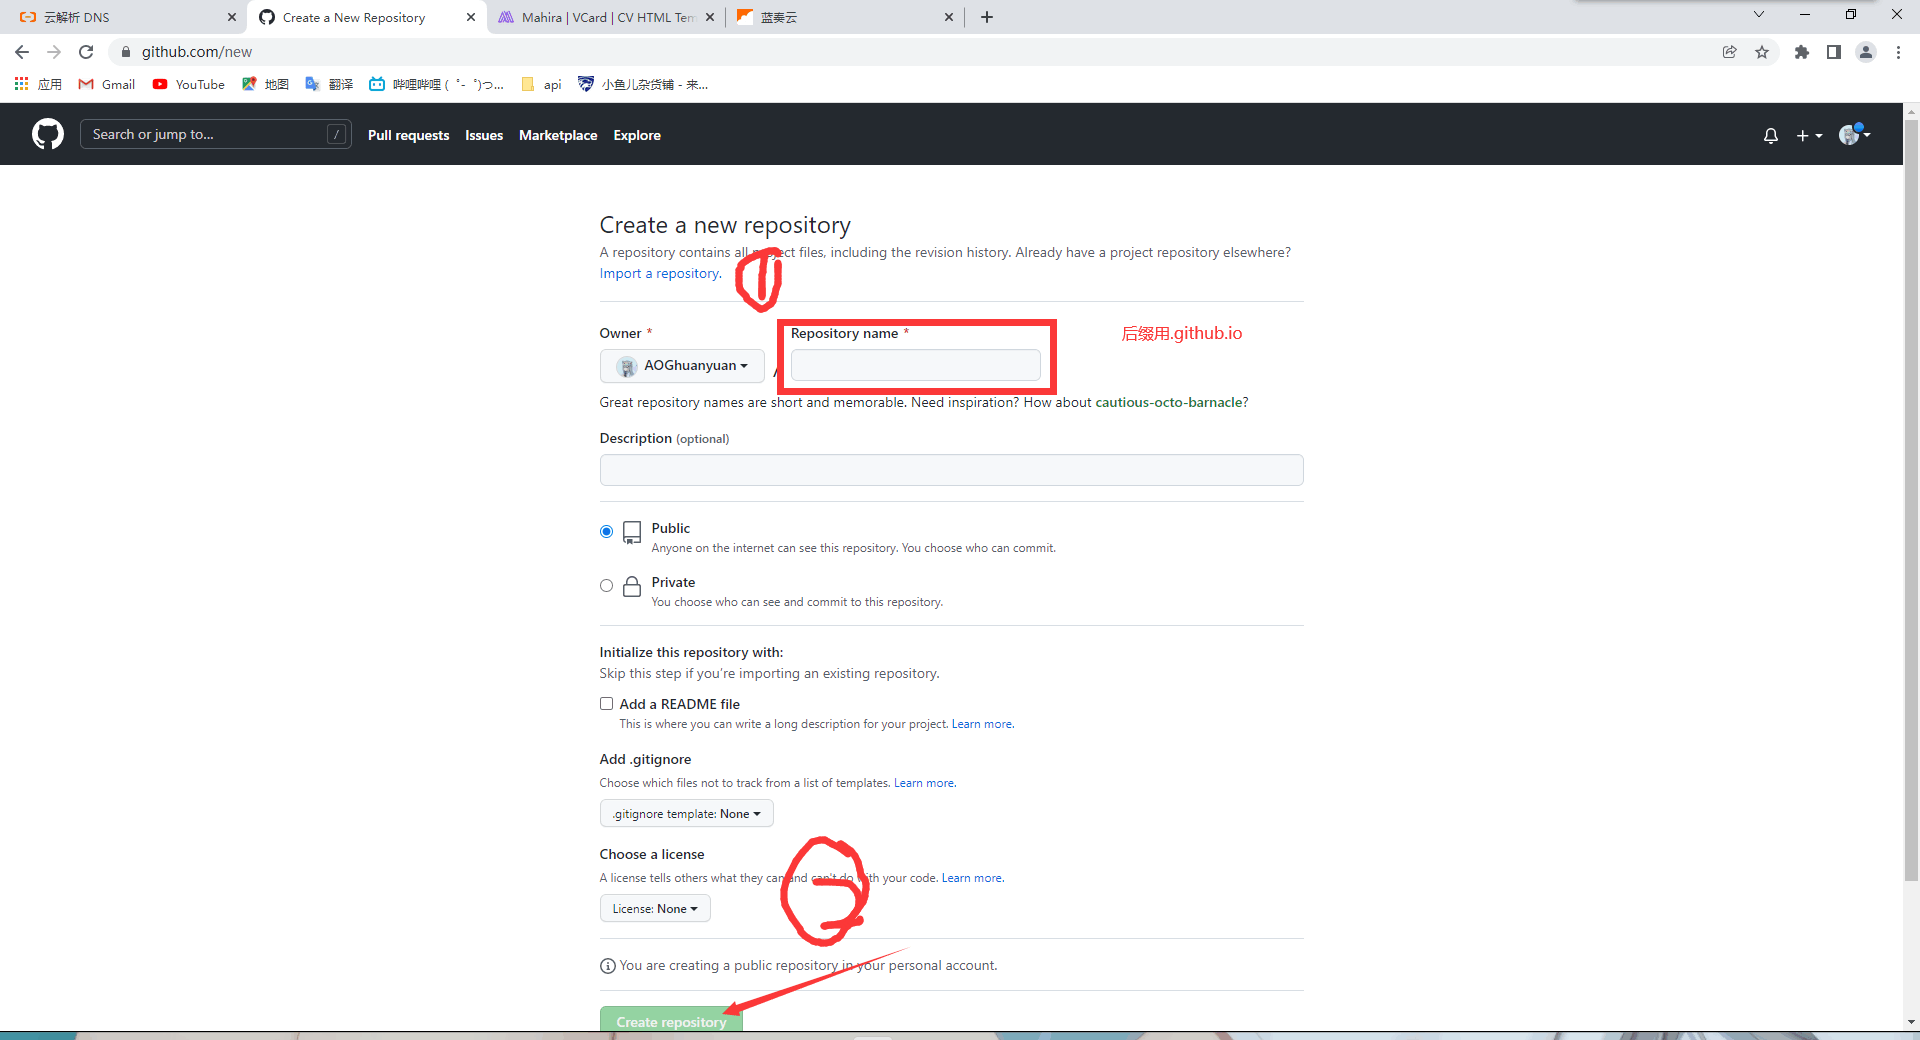
Task: Open the .gitignore template dropdown
Action: point(686,813)
